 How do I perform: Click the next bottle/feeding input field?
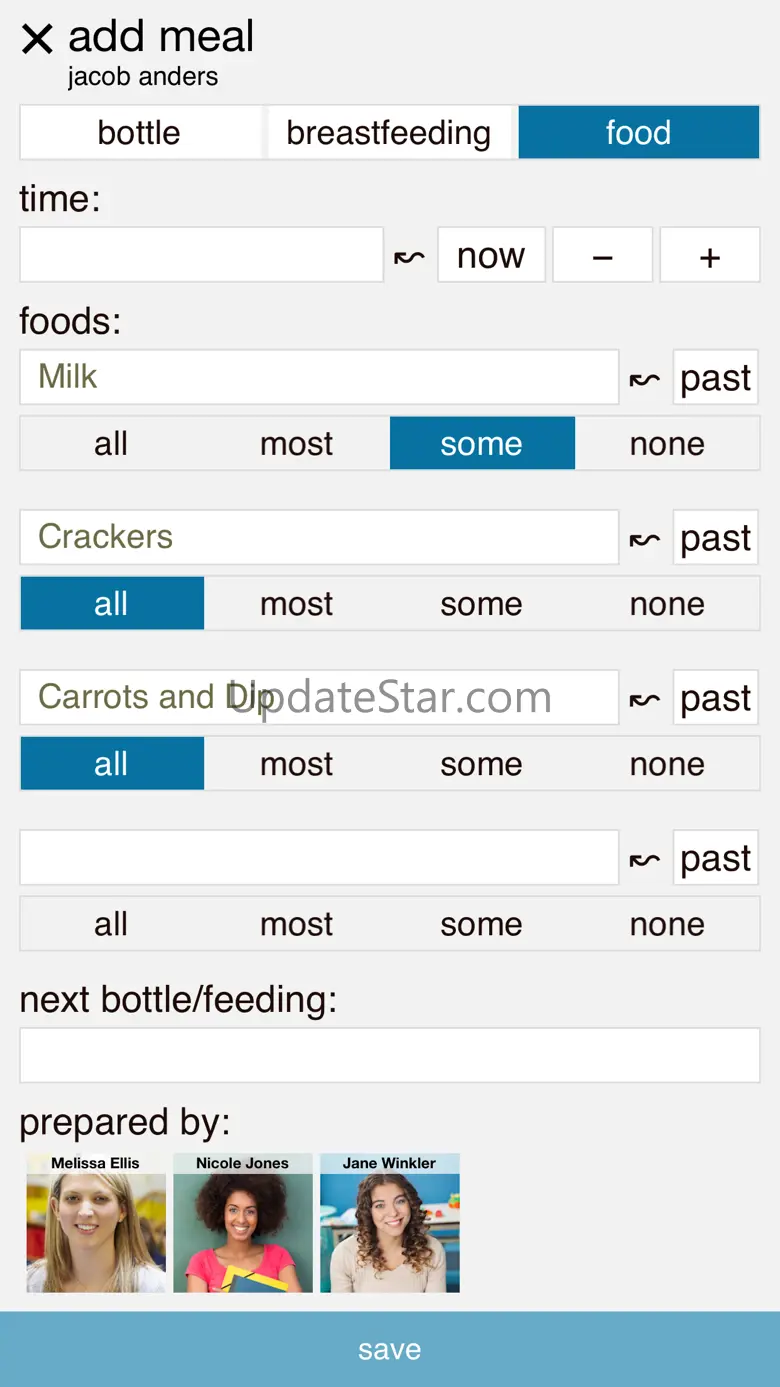(390, 1055)
